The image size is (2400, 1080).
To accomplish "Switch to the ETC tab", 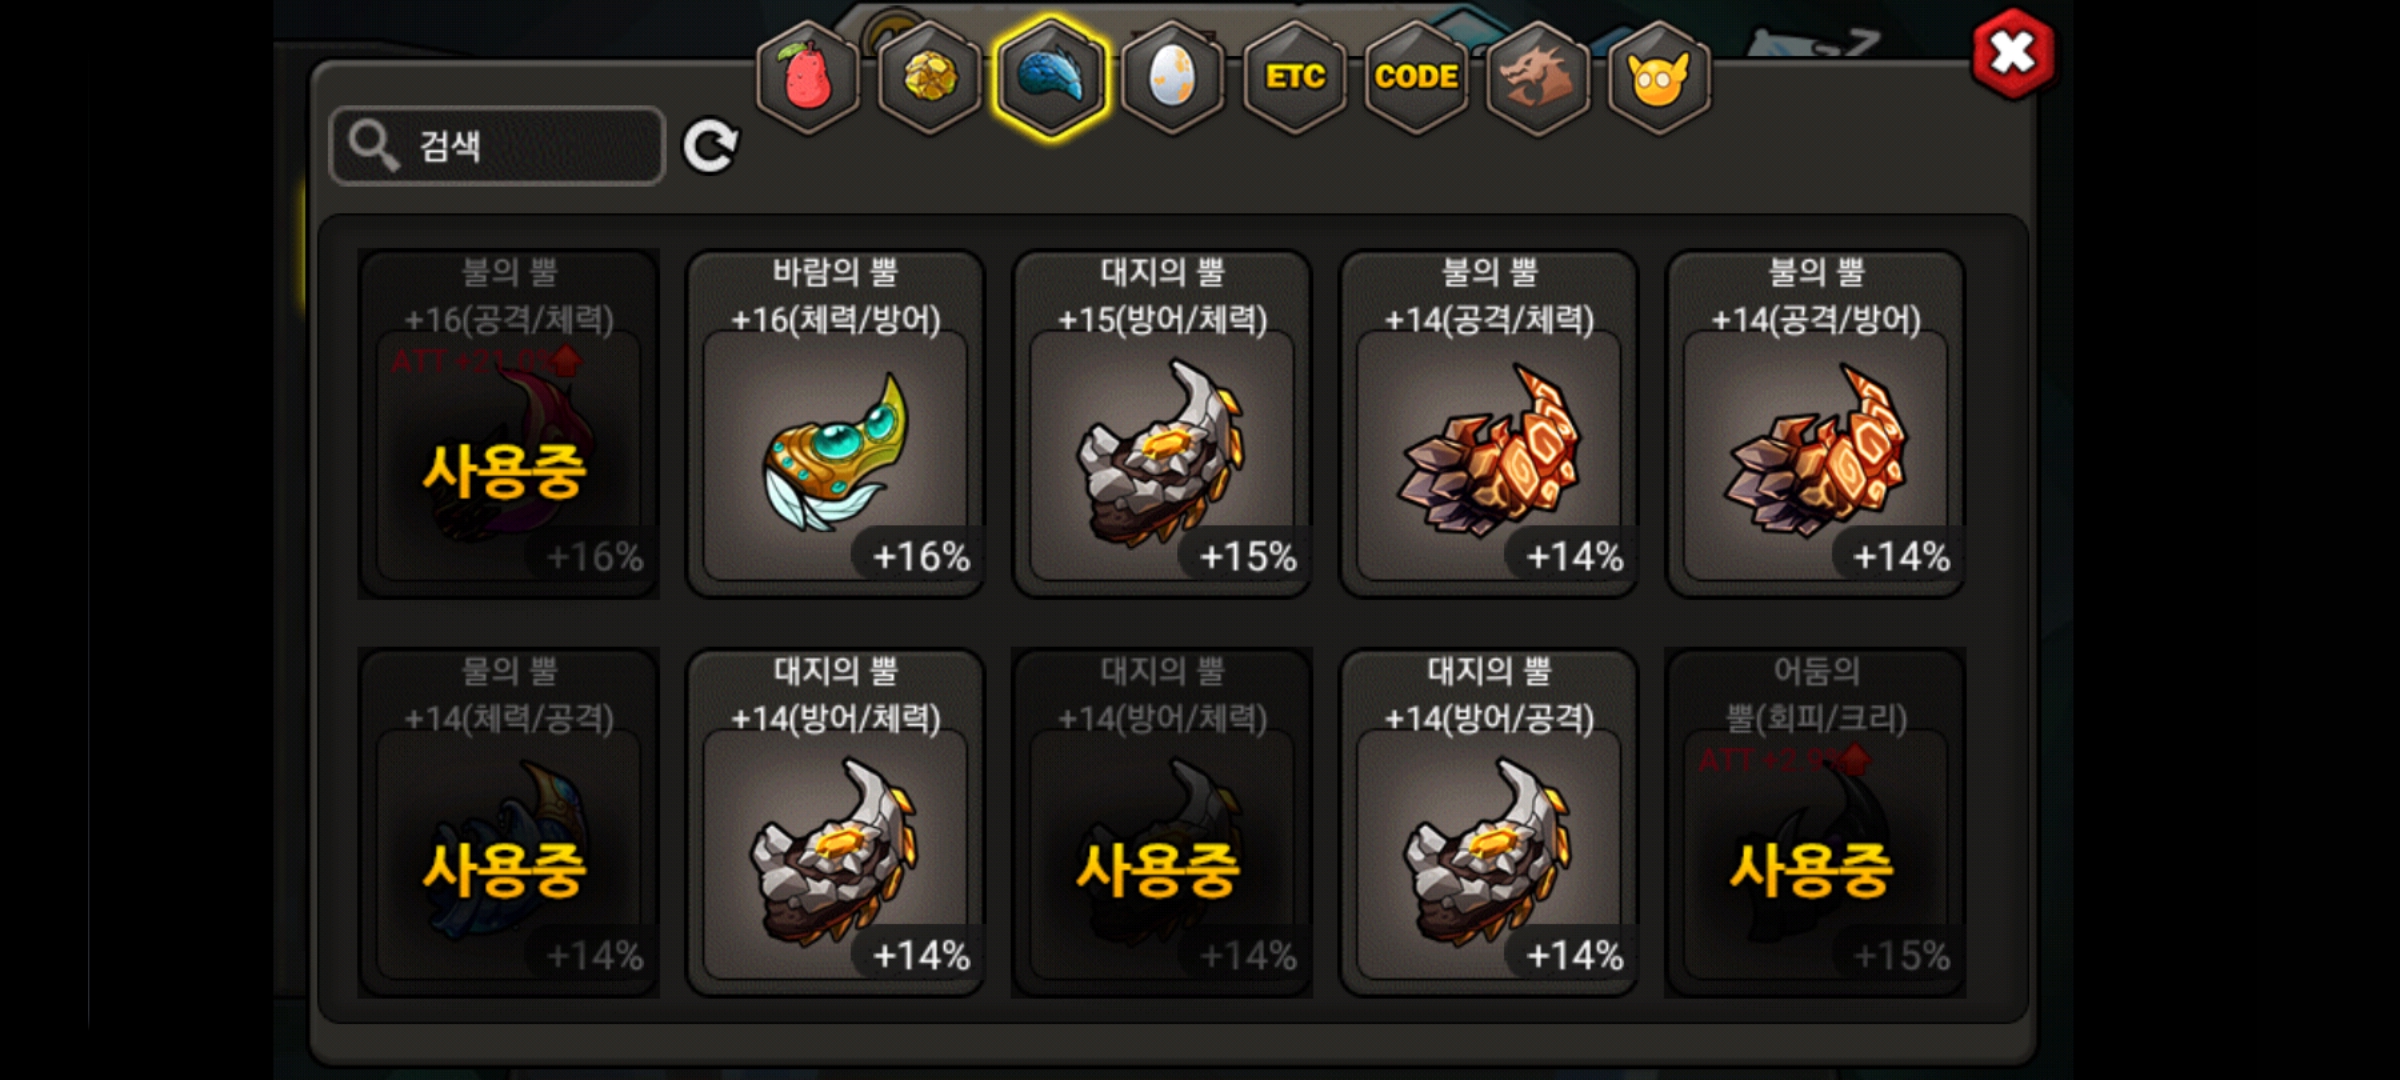I will [1295, 78].
